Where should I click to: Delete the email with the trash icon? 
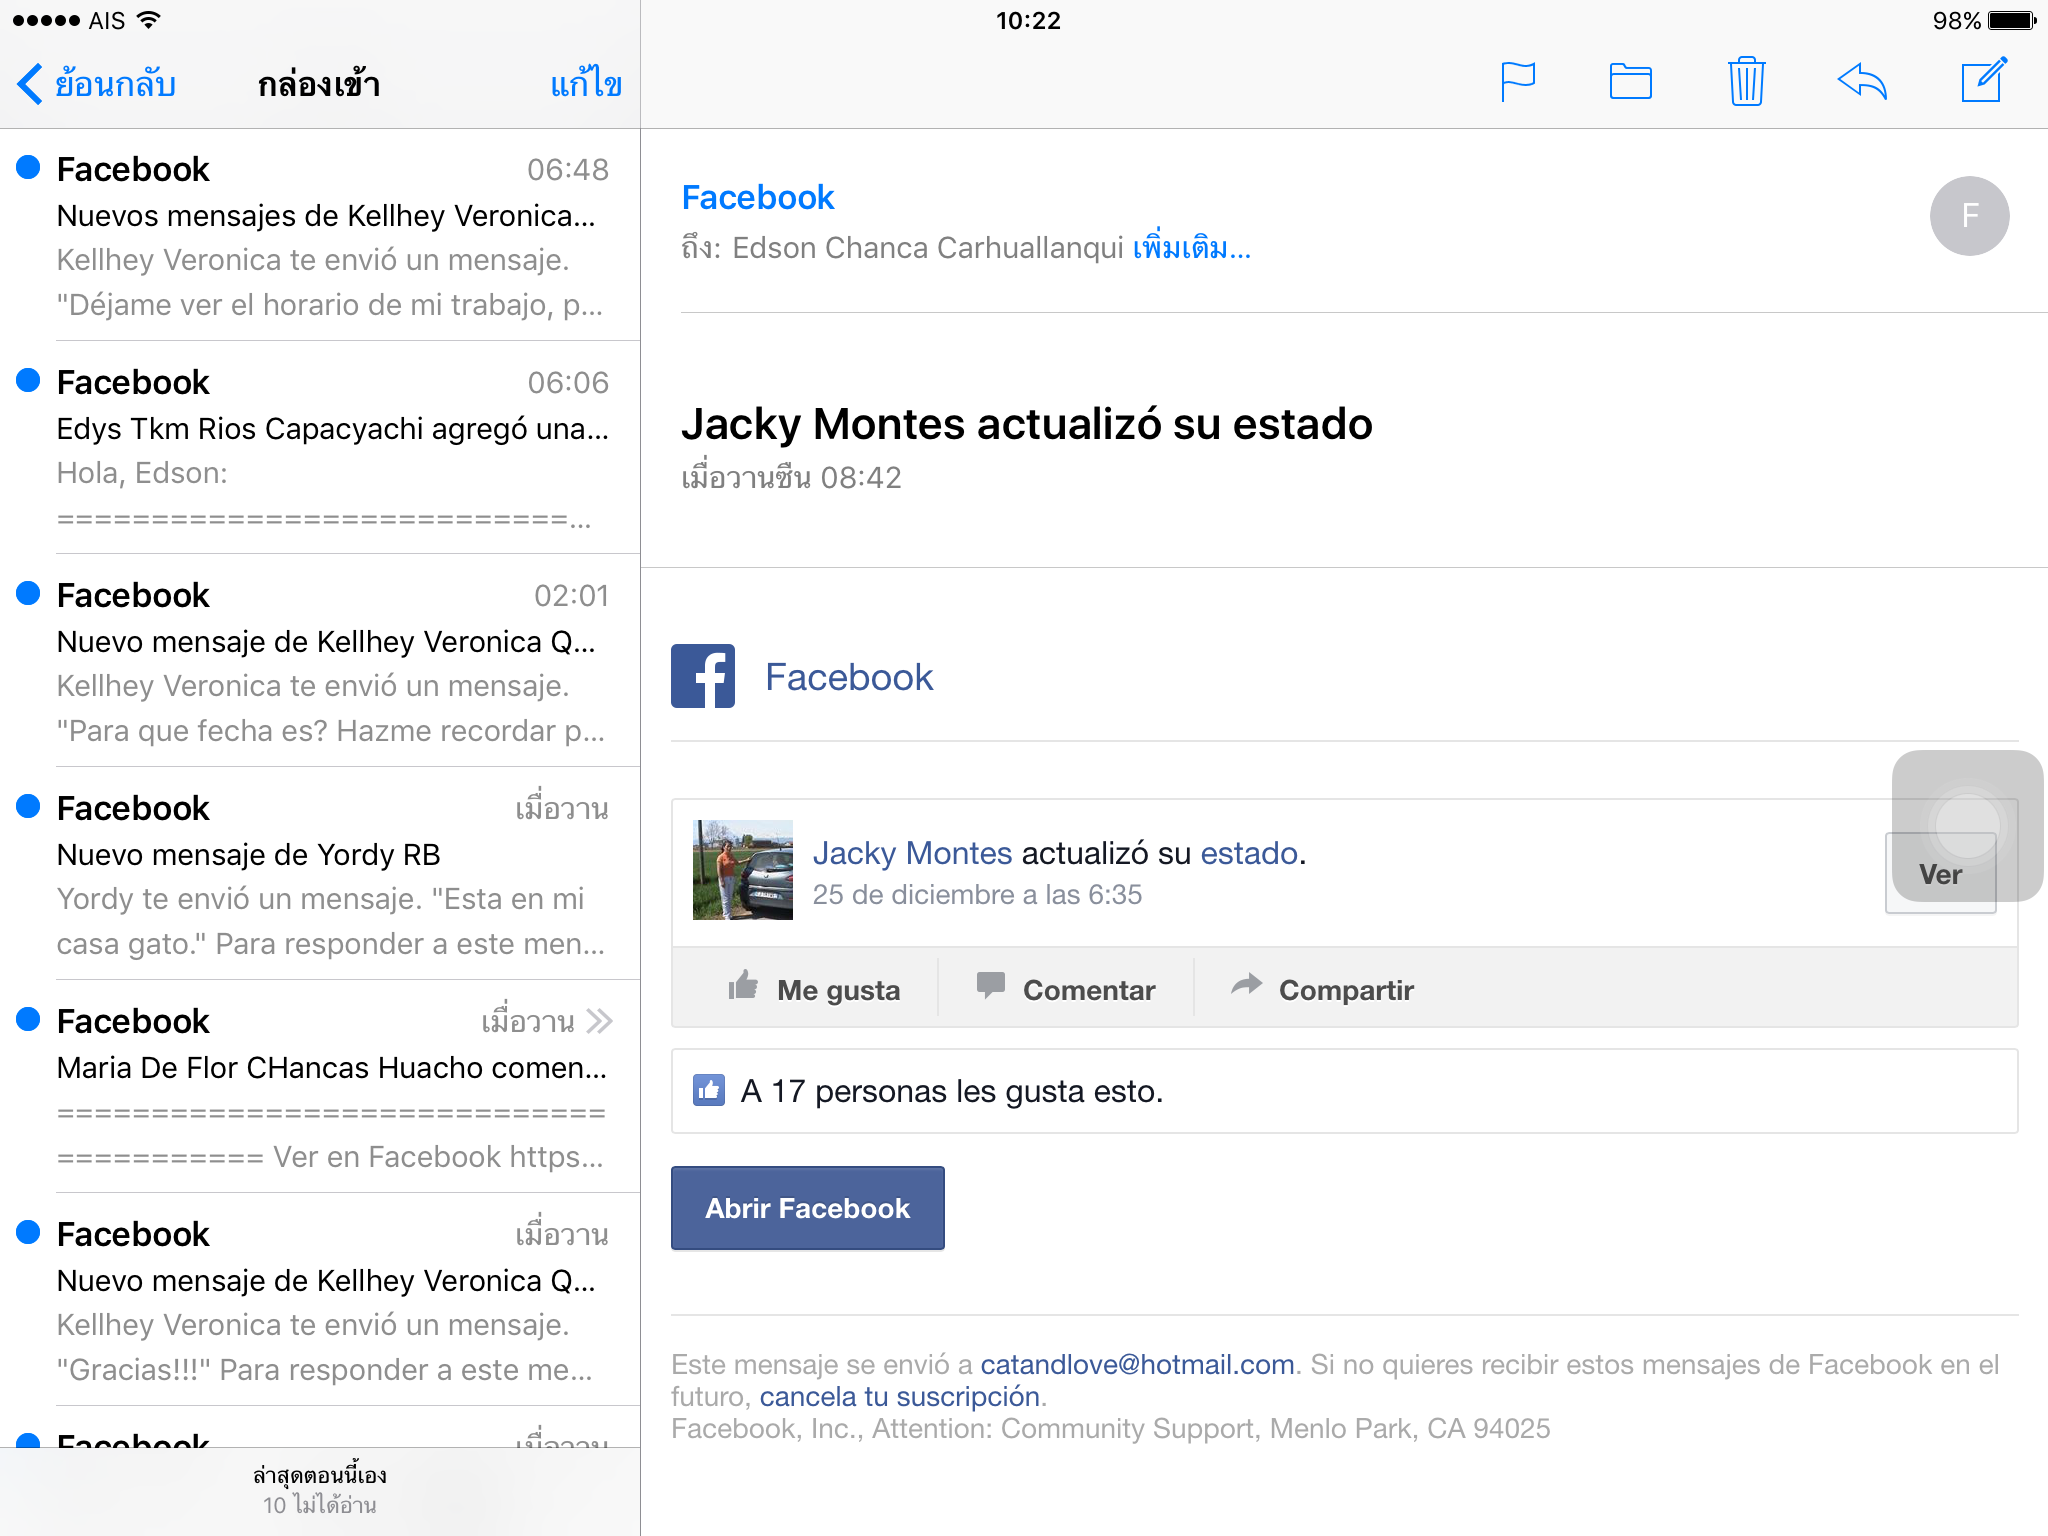[1747, 81]
